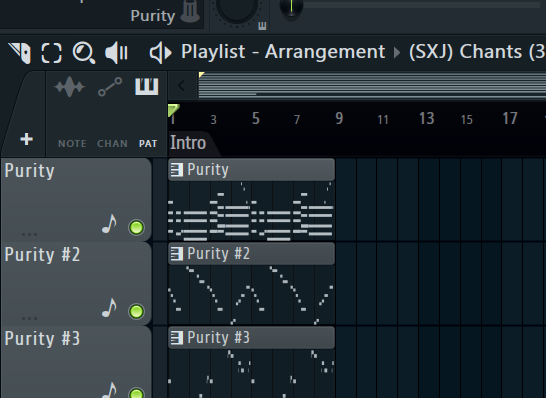Click the playlist horizontal overview scrollbar

point(372,86)
